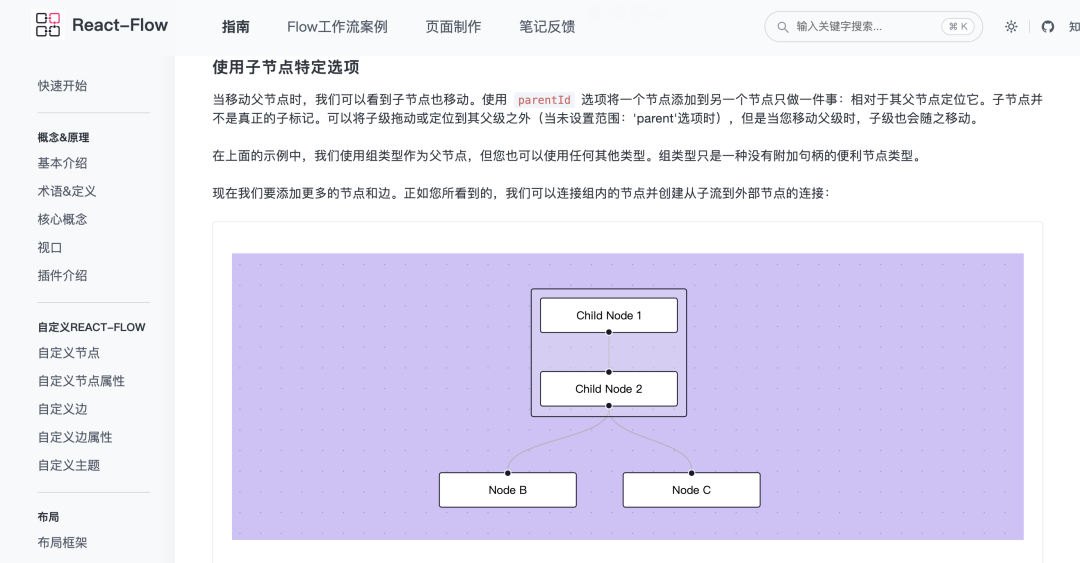Click the ⌘K shortcut badge
This screenshot has width=1080, height=563.
tap(958, 27)
